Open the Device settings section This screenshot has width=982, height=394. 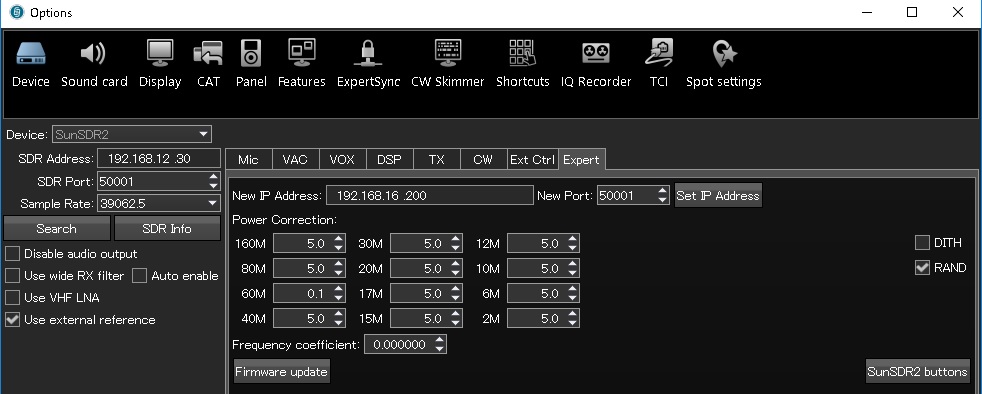point(31,63)
